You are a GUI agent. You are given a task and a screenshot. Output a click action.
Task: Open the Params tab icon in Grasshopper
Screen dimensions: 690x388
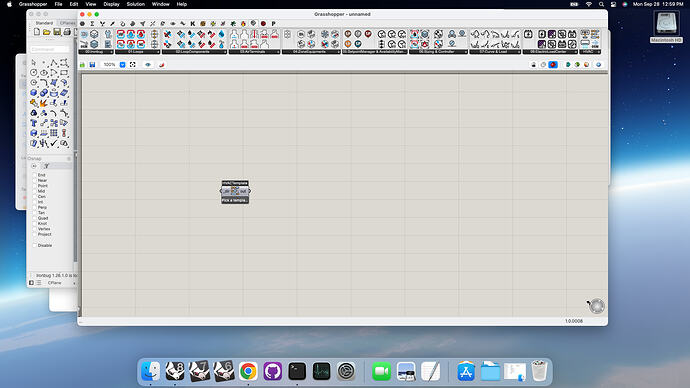[82, 24]
